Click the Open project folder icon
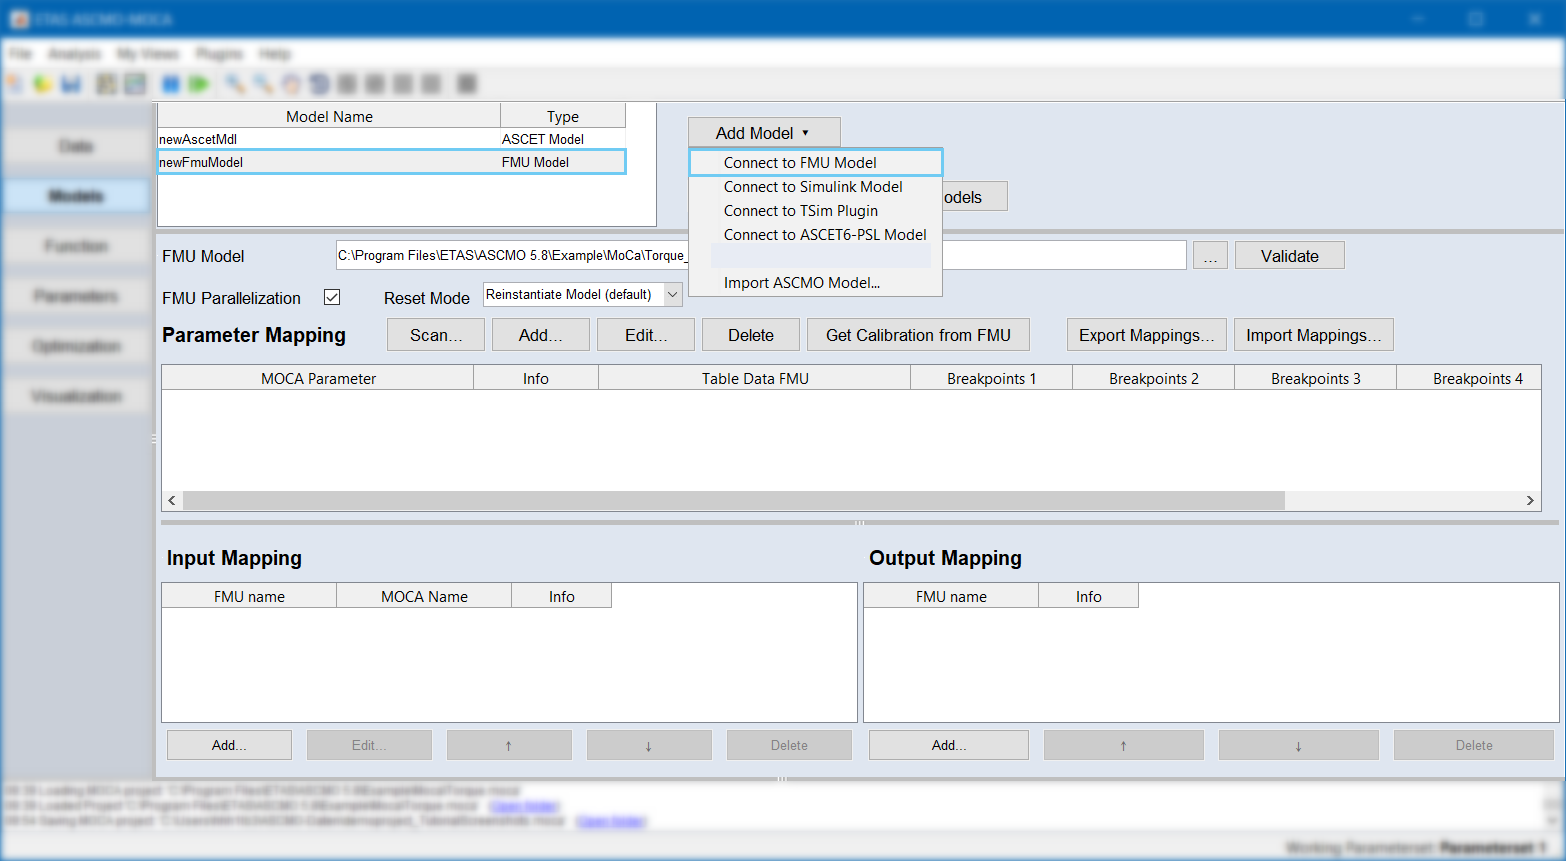Viewport: 1566px width, 861px height. [x=43, y=84]
